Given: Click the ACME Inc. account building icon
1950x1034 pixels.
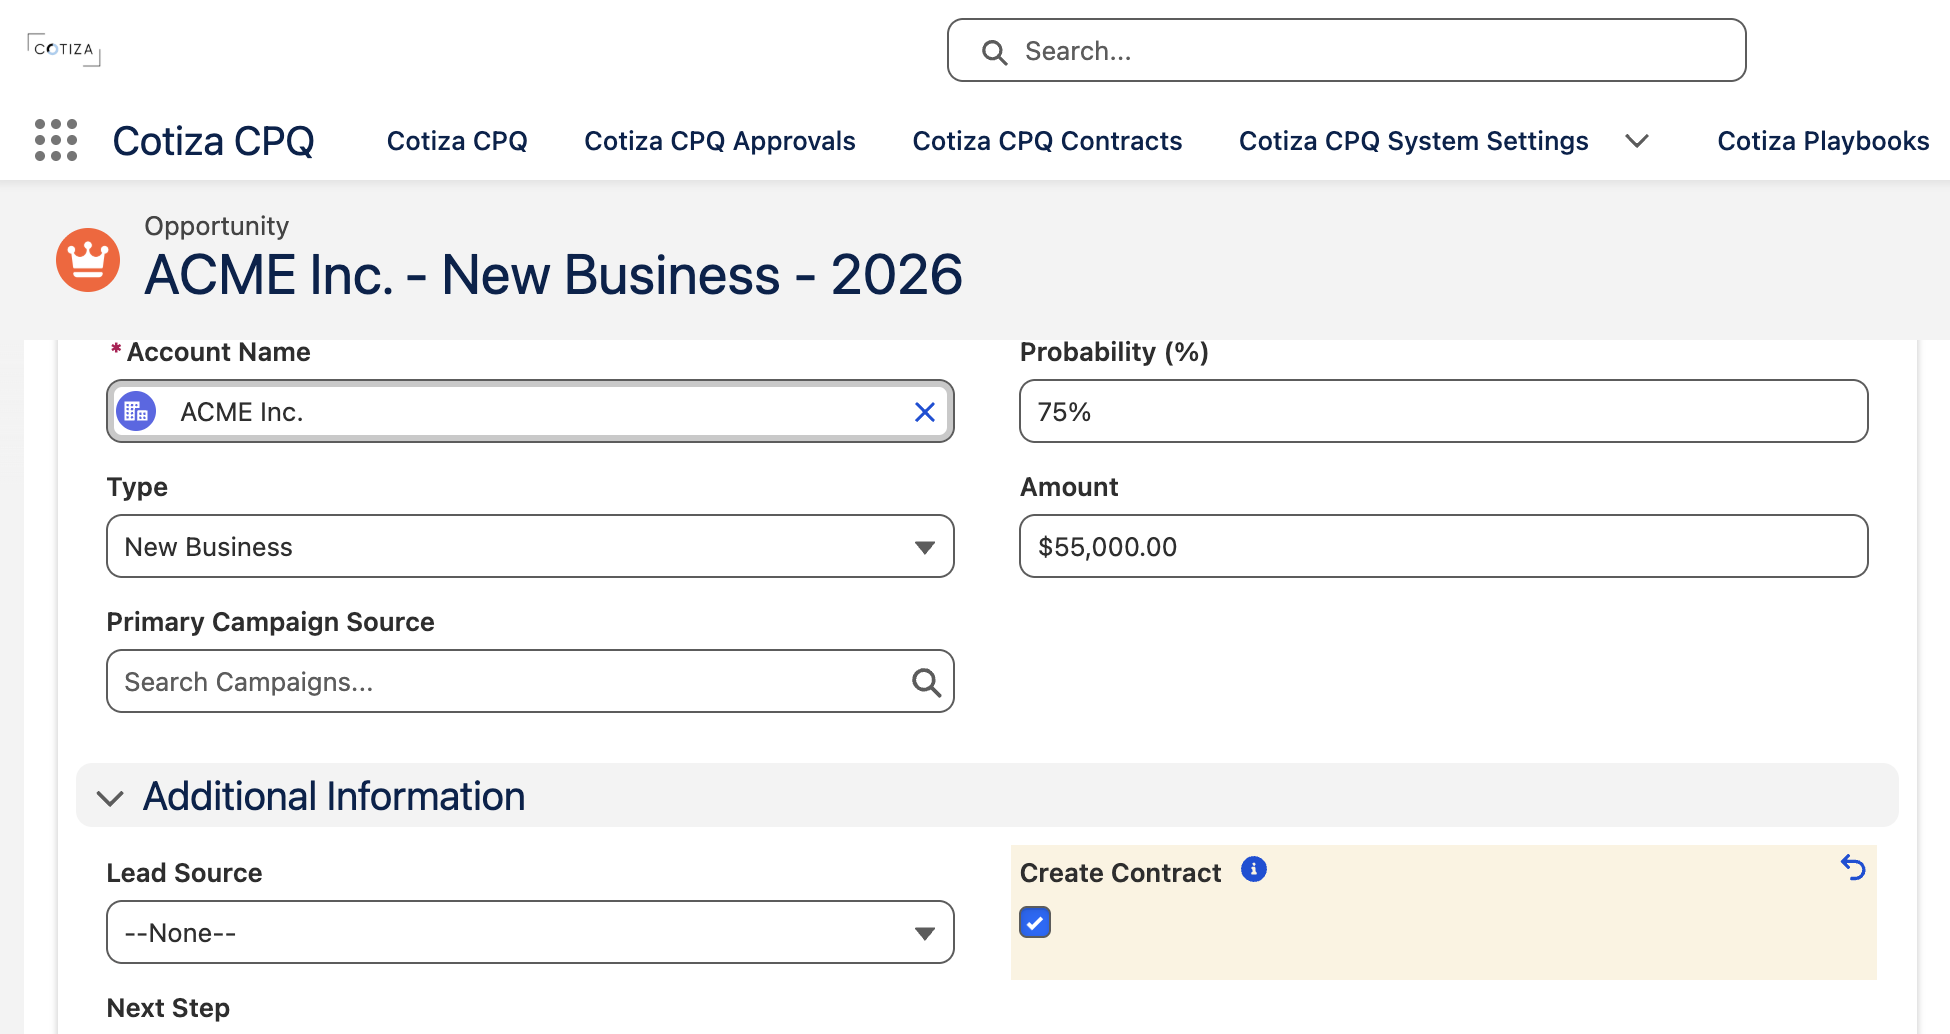Looking at the screenshot, I should (136, 411).
